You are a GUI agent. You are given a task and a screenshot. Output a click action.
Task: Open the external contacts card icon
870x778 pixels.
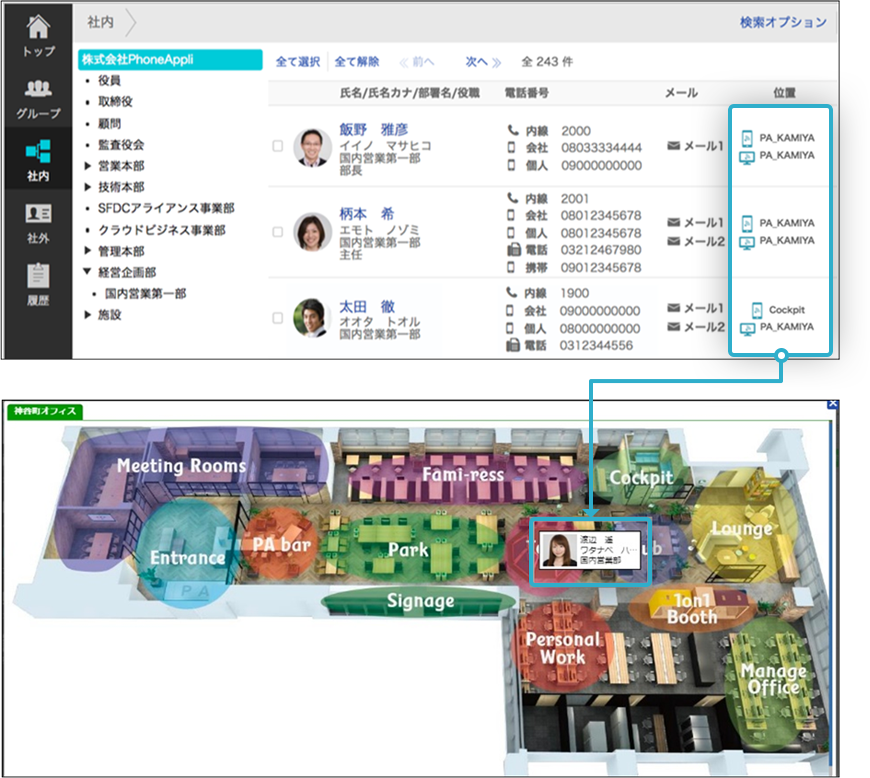tap(37, 214)
